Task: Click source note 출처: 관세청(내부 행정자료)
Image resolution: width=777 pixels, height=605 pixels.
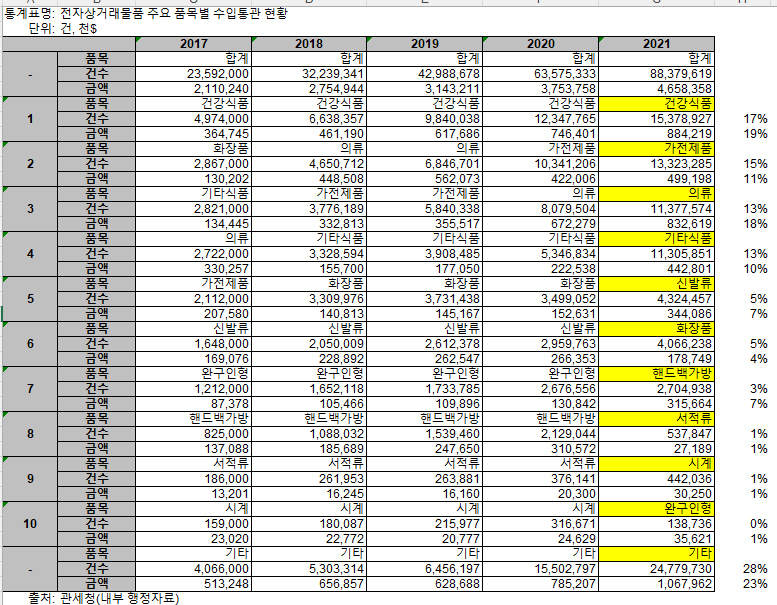Action: (x=103, y=598)
